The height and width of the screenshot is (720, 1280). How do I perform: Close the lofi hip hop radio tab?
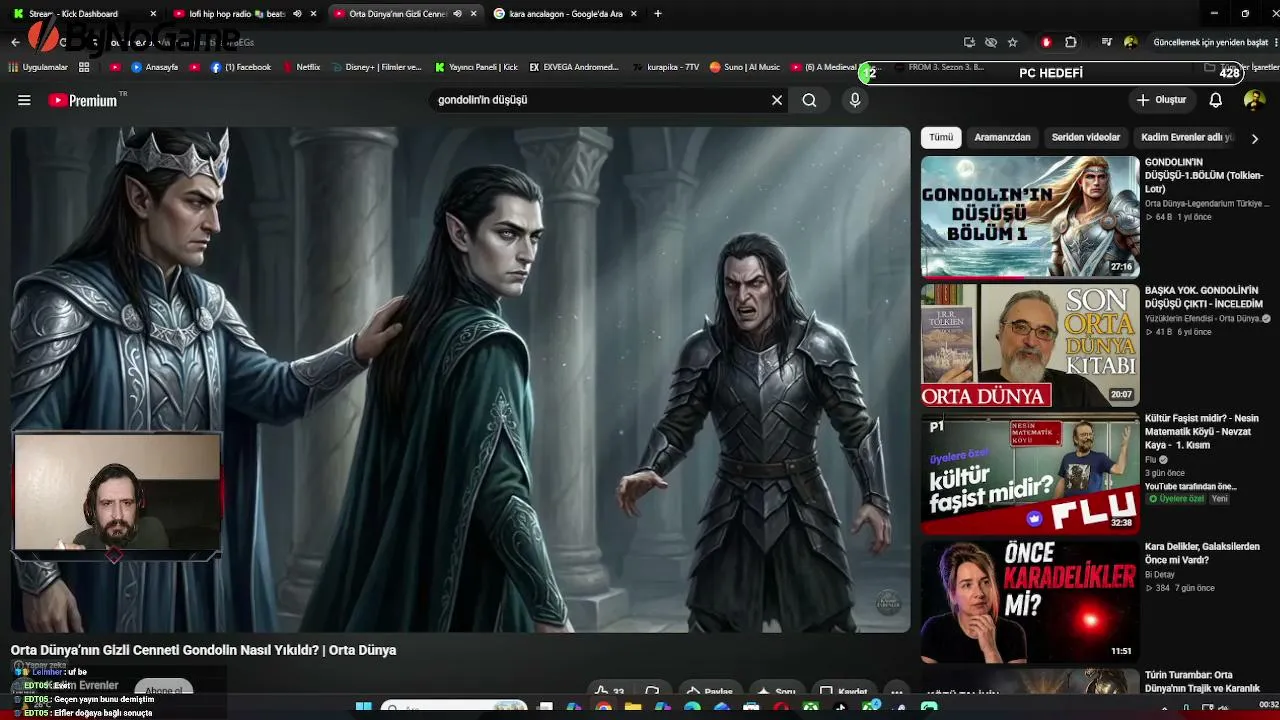pos(313,14)
